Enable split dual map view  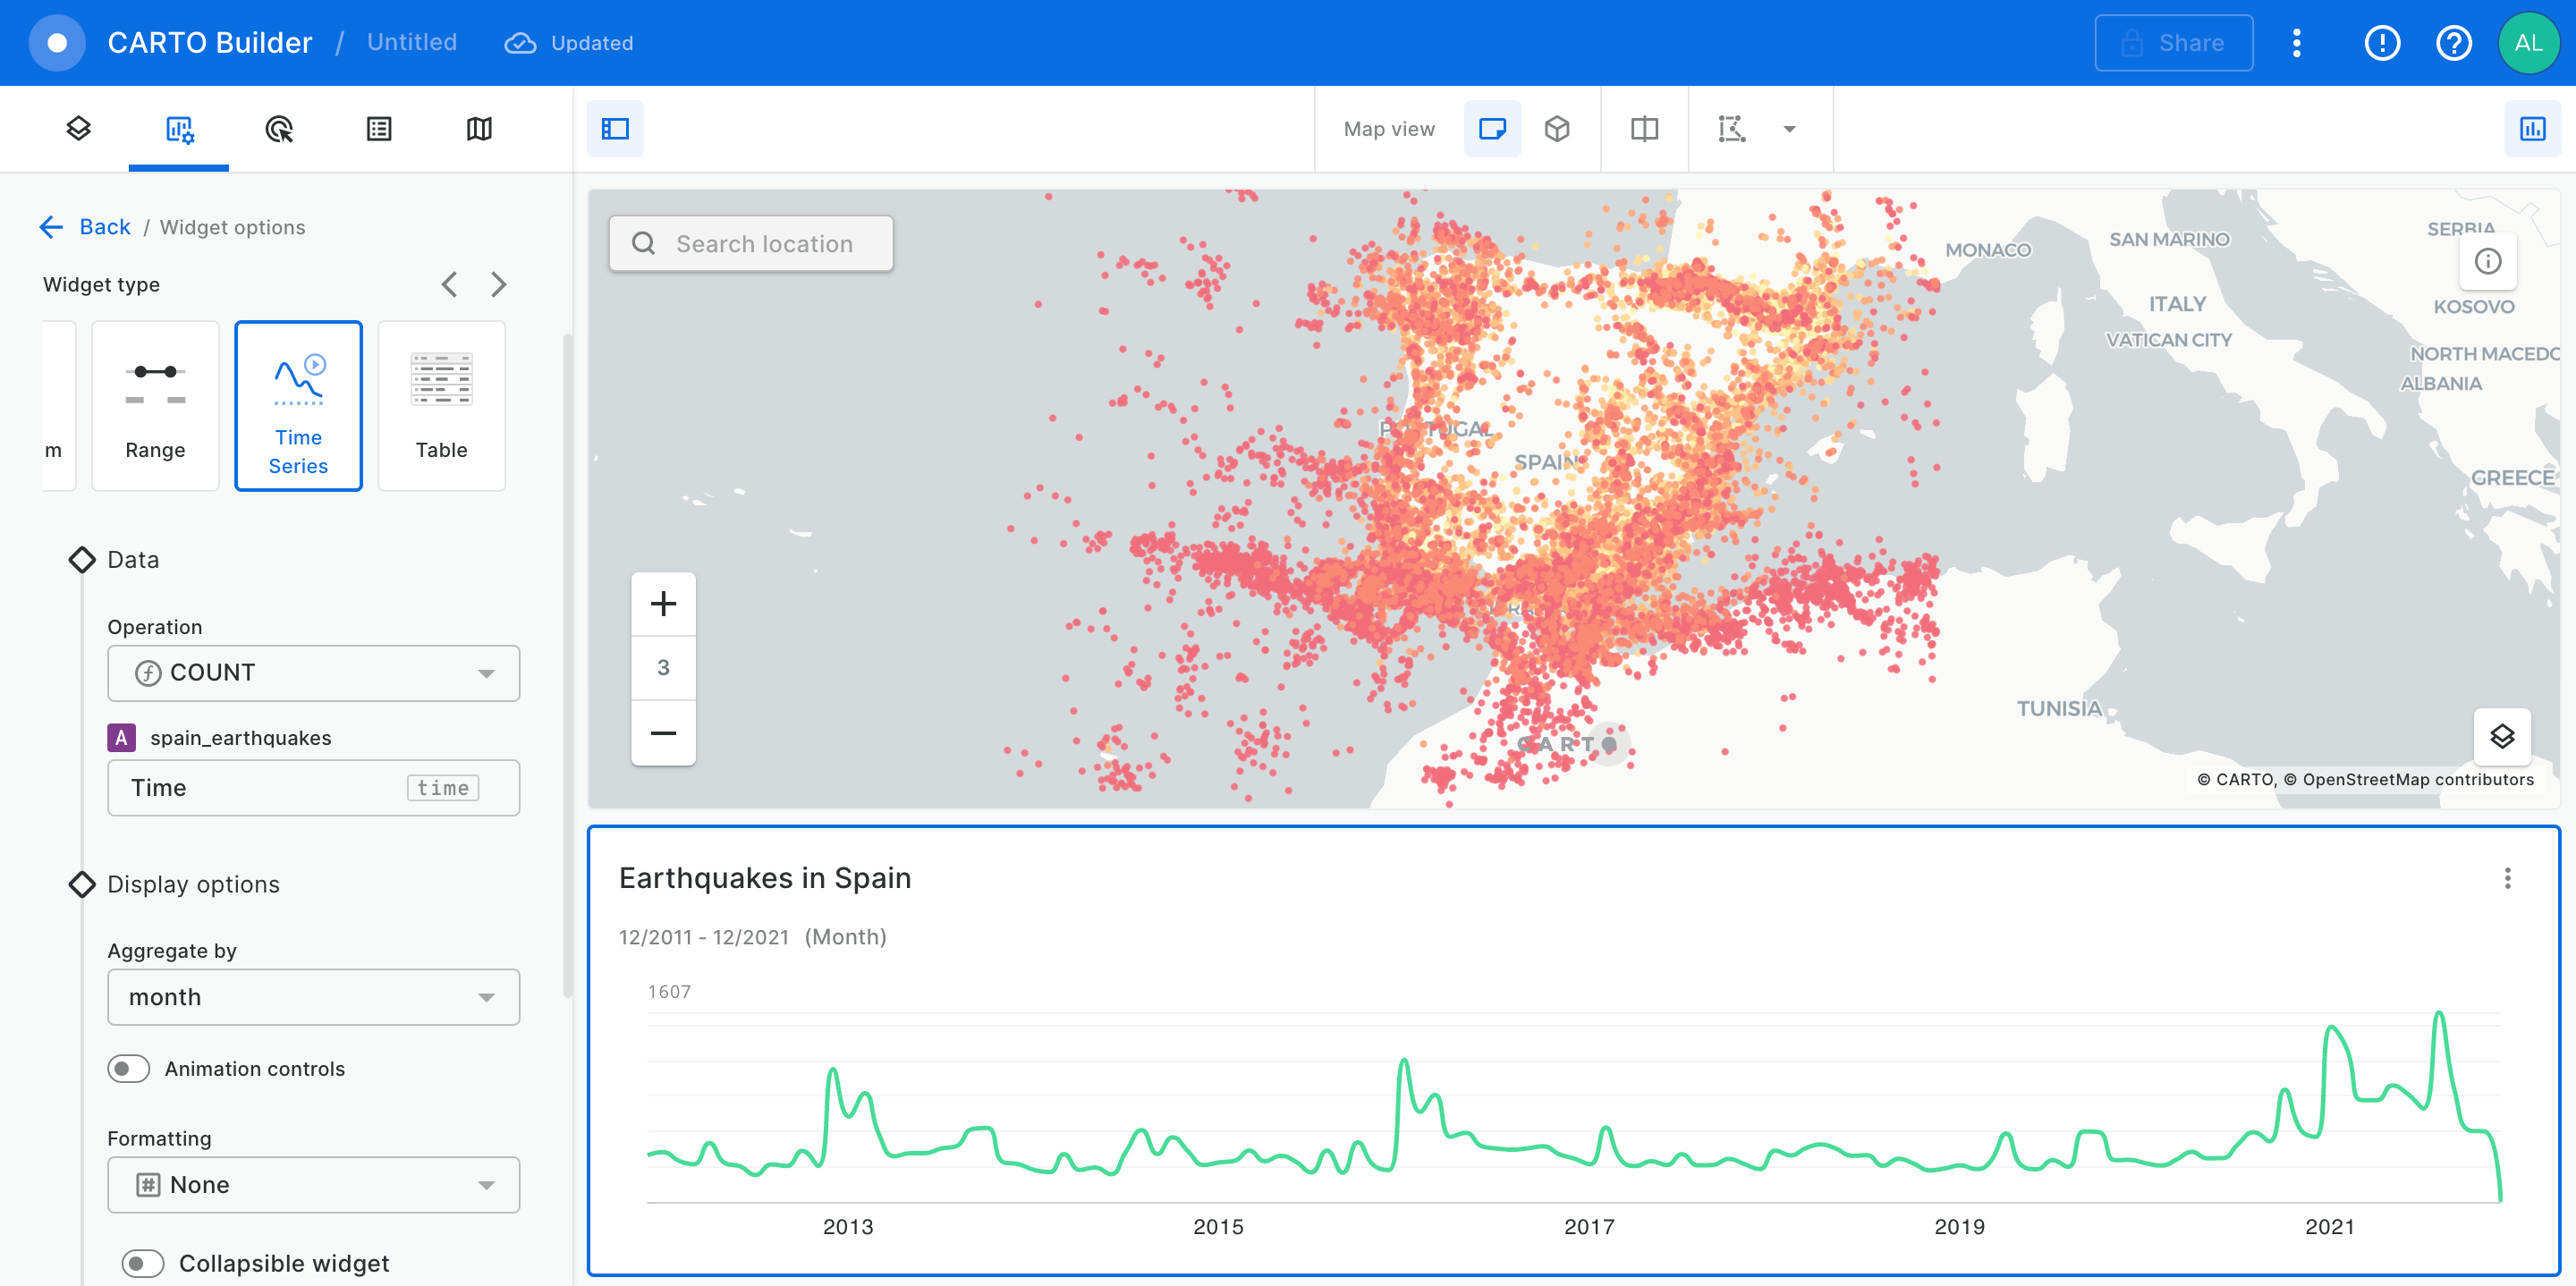1644,128
